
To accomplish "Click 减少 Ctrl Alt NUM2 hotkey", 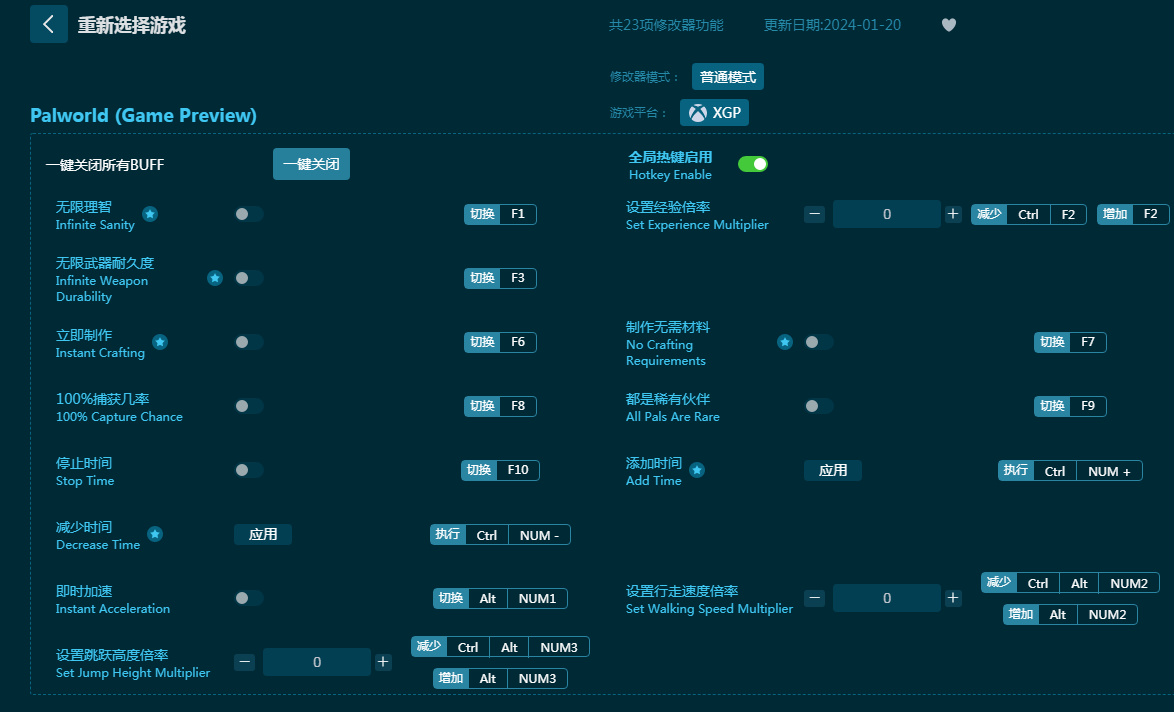I will pyautogui.click(x=1070, y=582).
